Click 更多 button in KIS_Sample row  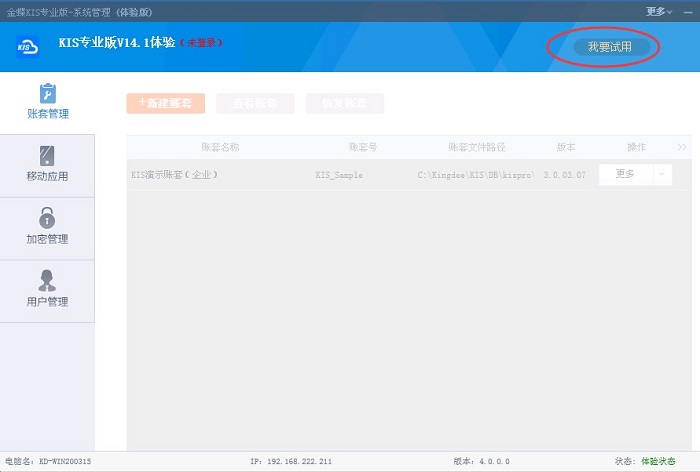point(625,174)
